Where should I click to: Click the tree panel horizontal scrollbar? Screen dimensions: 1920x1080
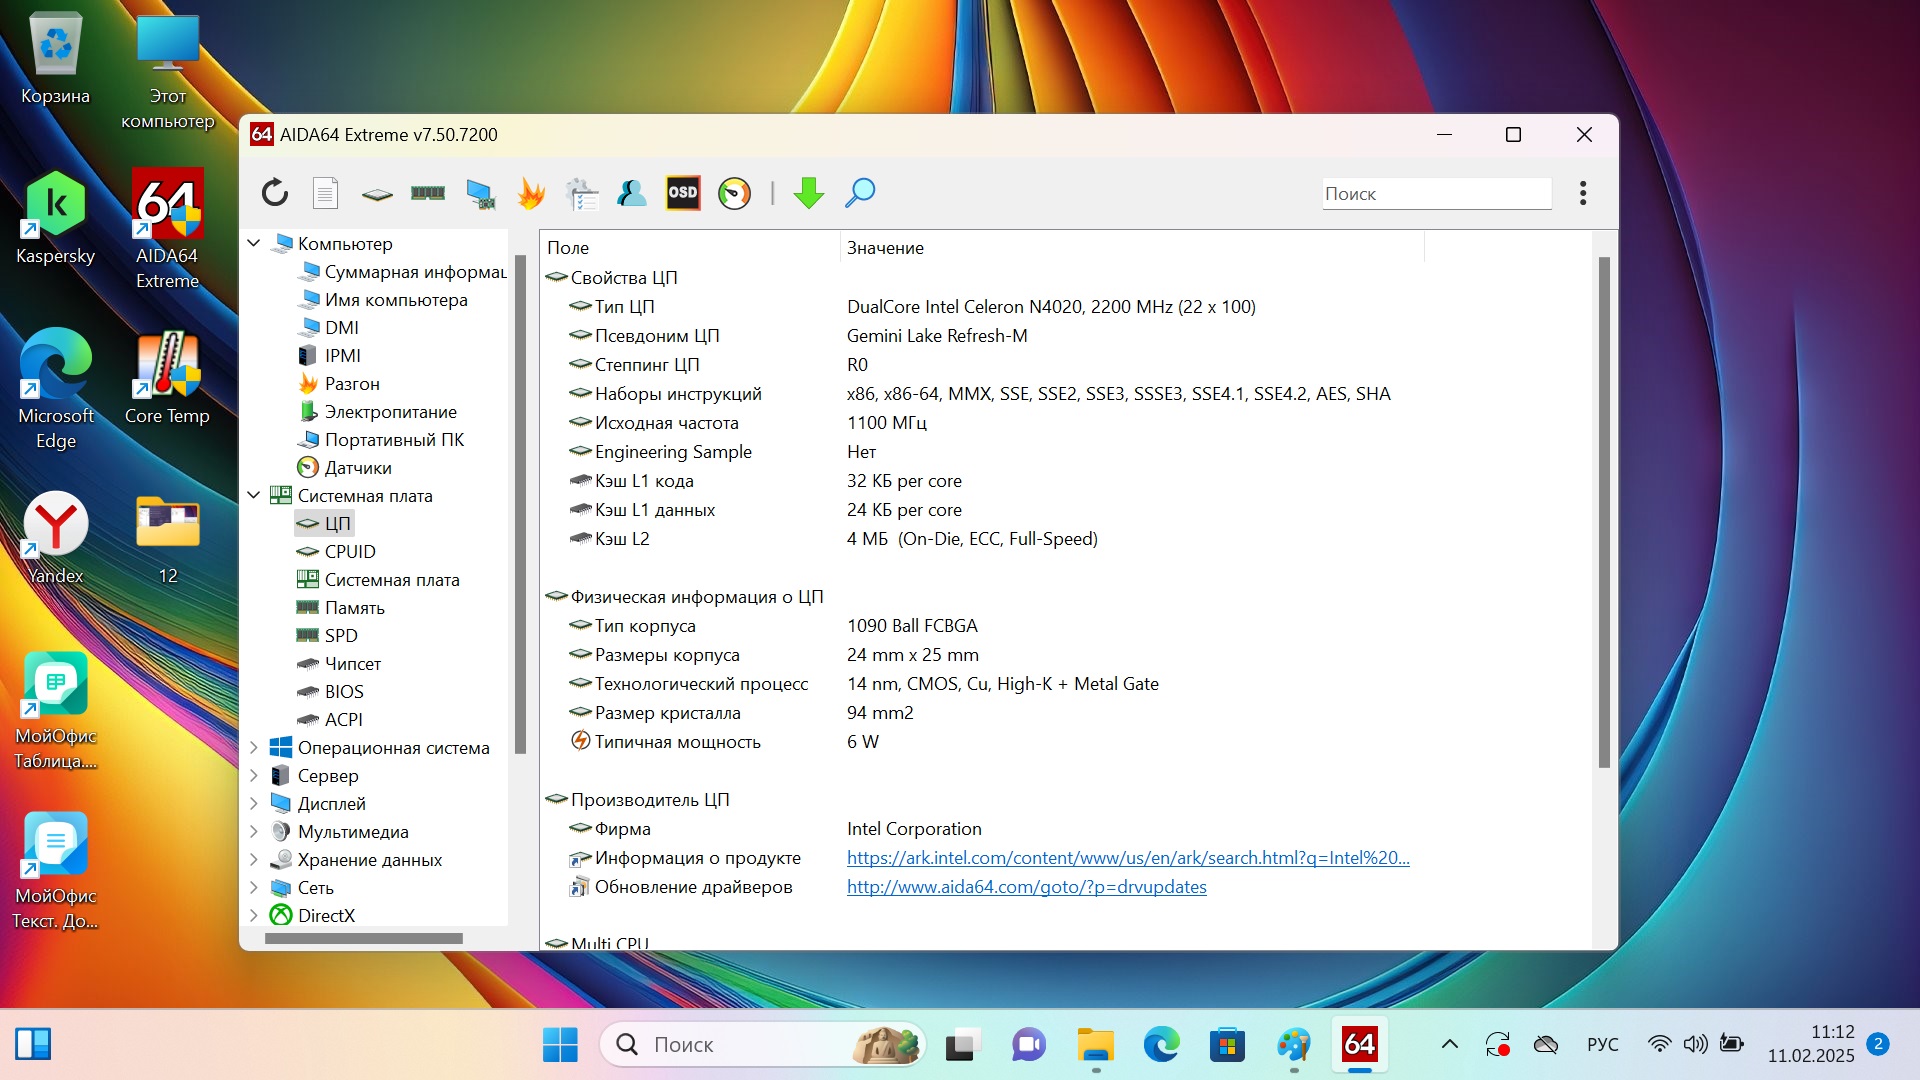tap(364, 938)
